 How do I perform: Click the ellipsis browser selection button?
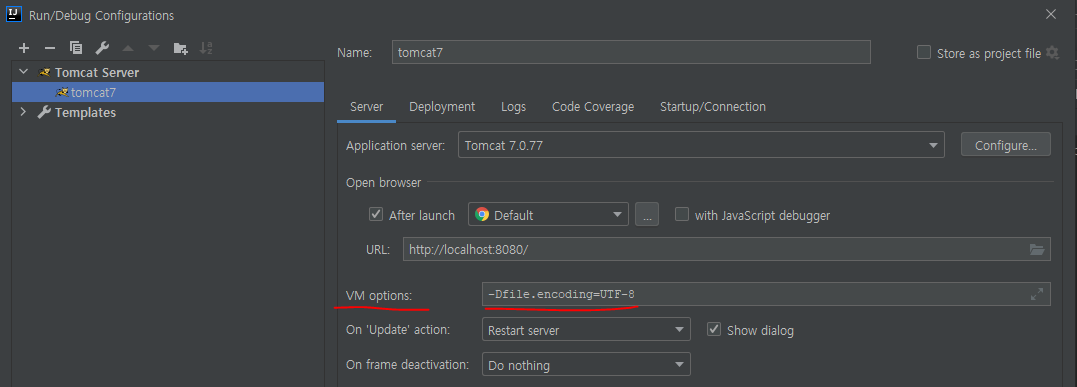pos(647,214)
